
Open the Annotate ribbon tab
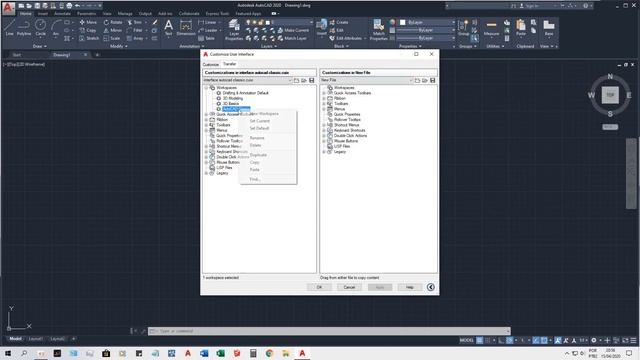click(62, 13)
